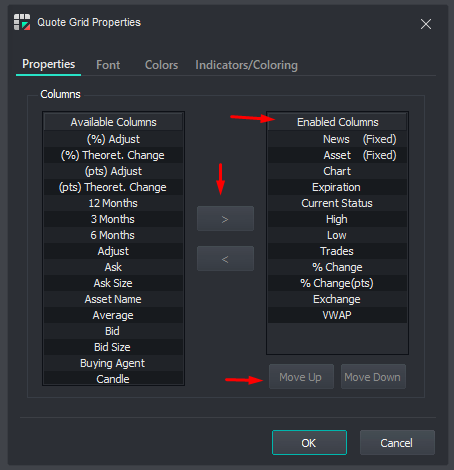Click the Move Down button
Screen dimensions: 454x470
(373, 377)
